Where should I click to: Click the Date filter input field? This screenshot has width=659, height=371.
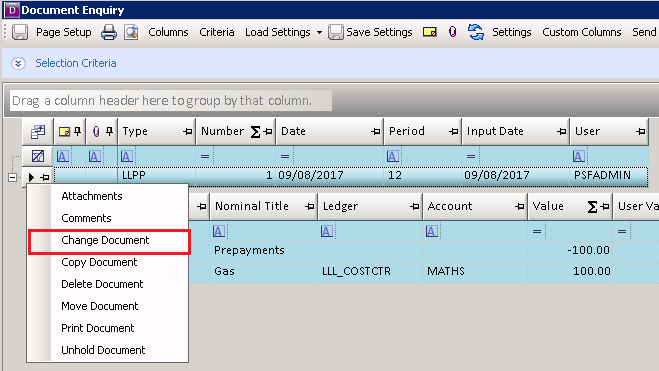point(337,156)
